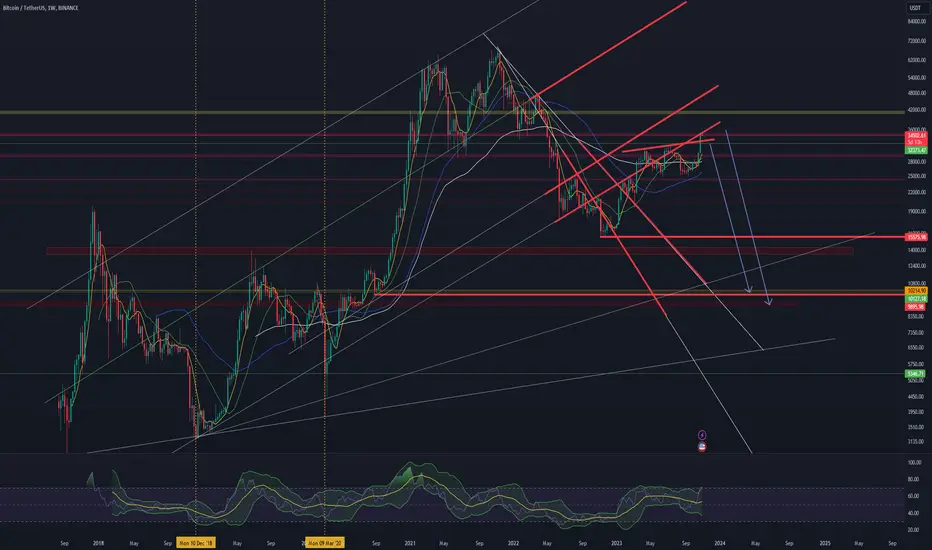Click the 2022 label on time axis

pos(513,543)
